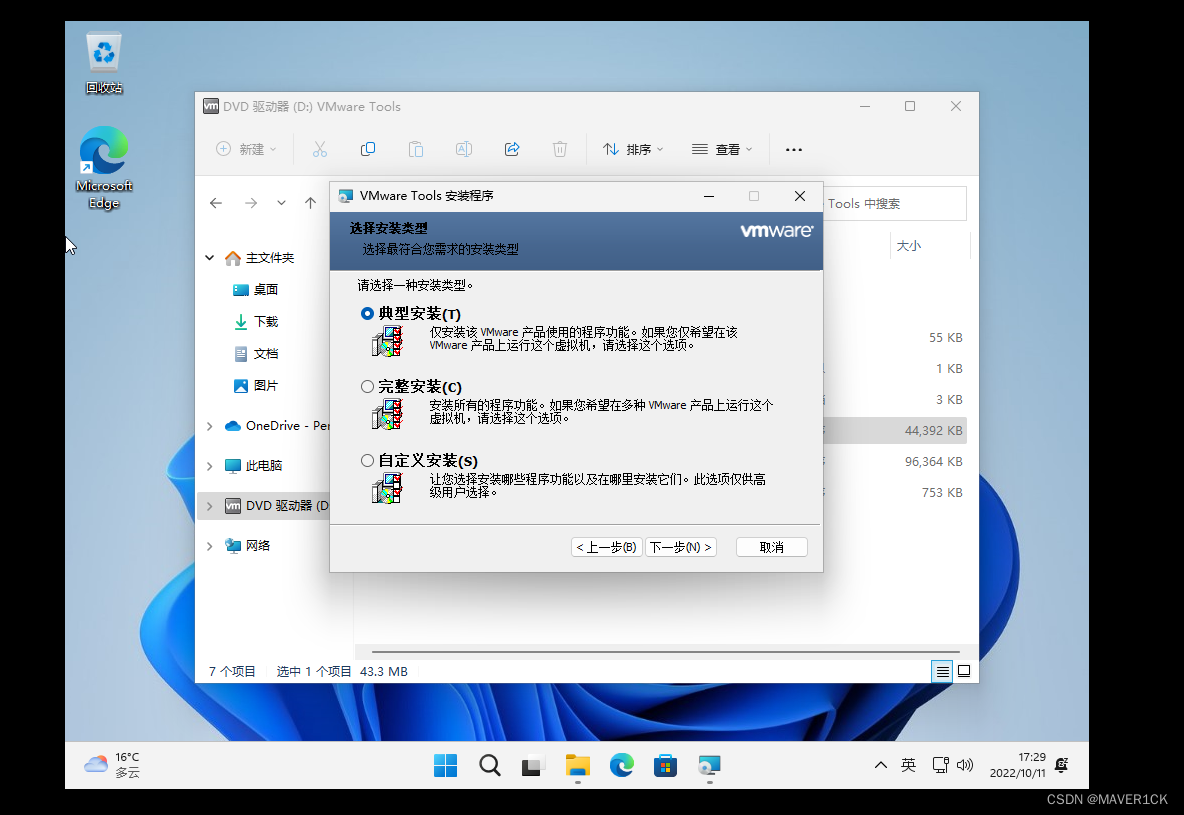Click the volume speaker tray icon
Viewport: 1184px width, 815px height.
(x=964, y=765)
